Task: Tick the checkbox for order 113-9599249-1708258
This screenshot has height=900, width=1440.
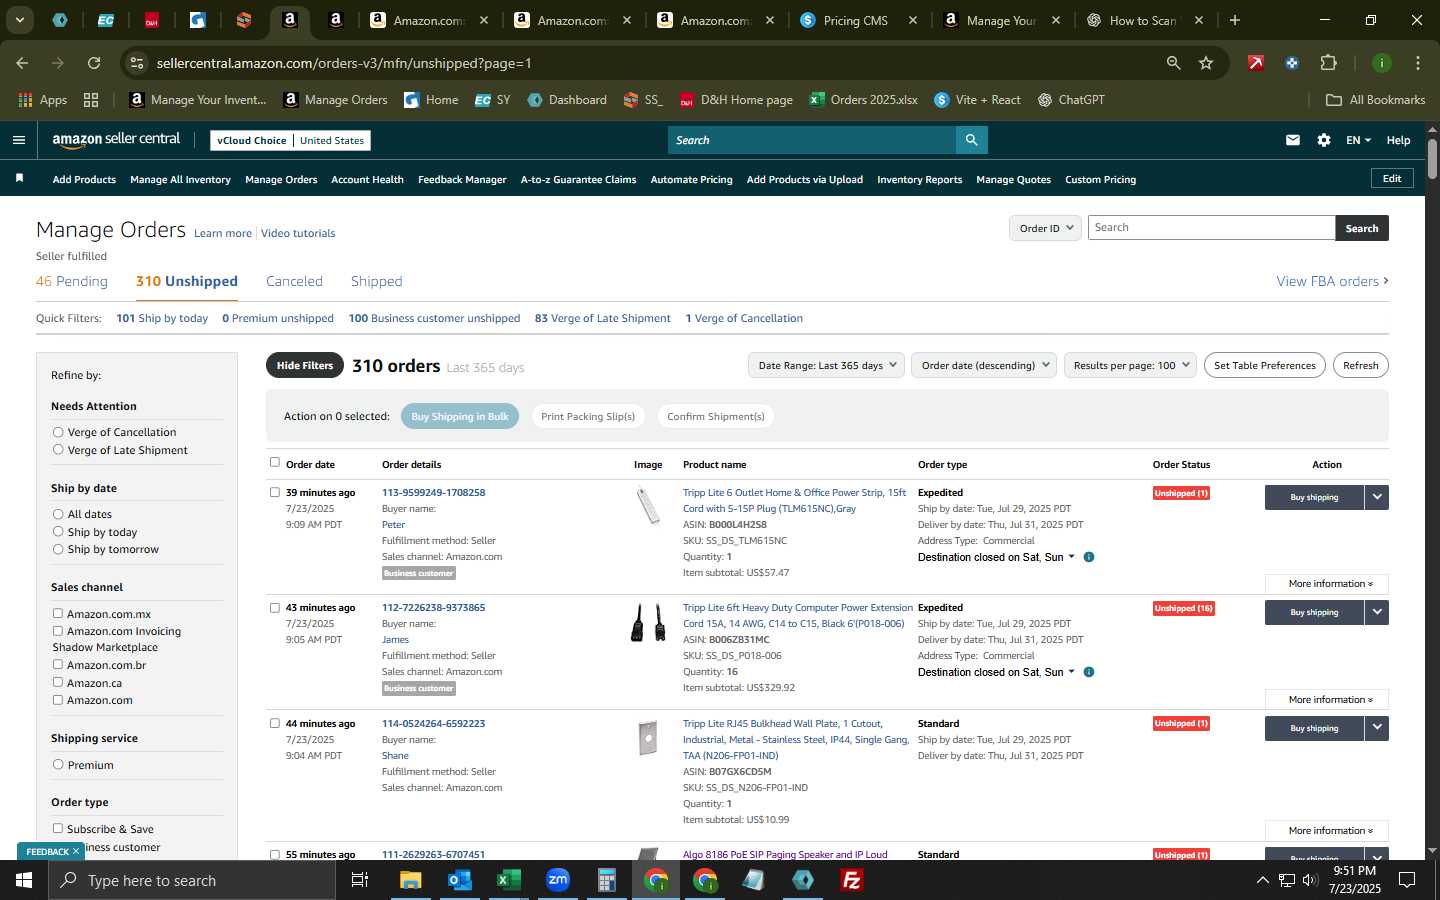Action: tap(275, 492)
